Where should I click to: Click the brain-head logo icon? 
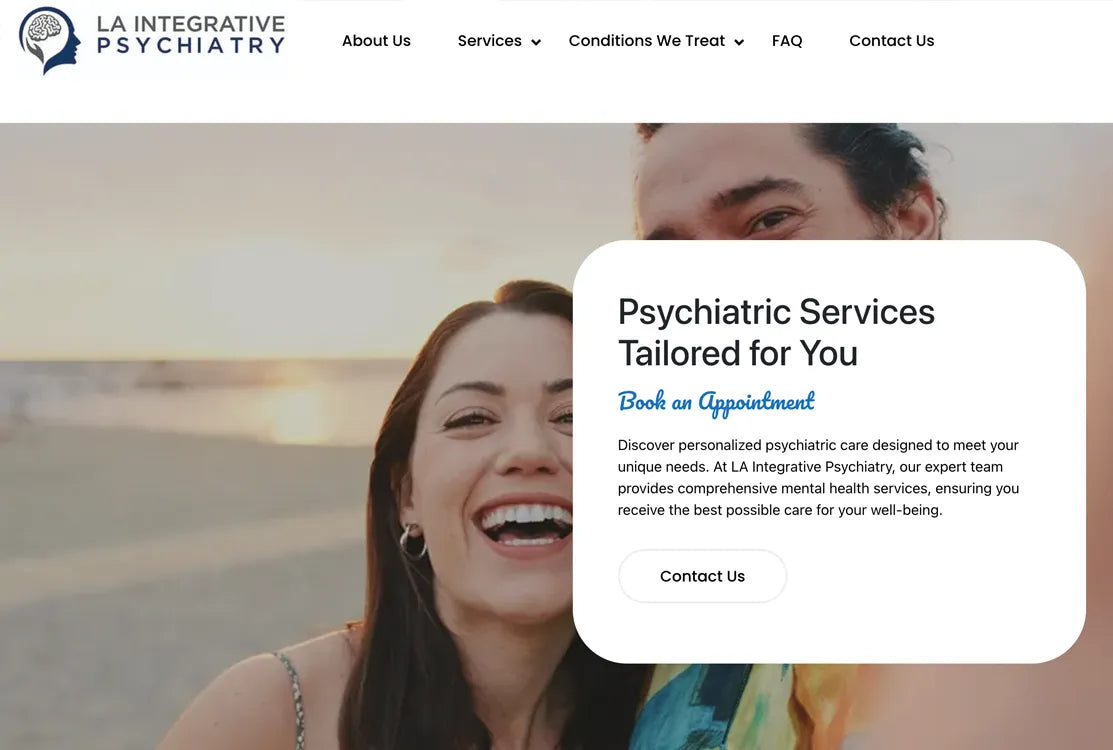pos(49,40)
